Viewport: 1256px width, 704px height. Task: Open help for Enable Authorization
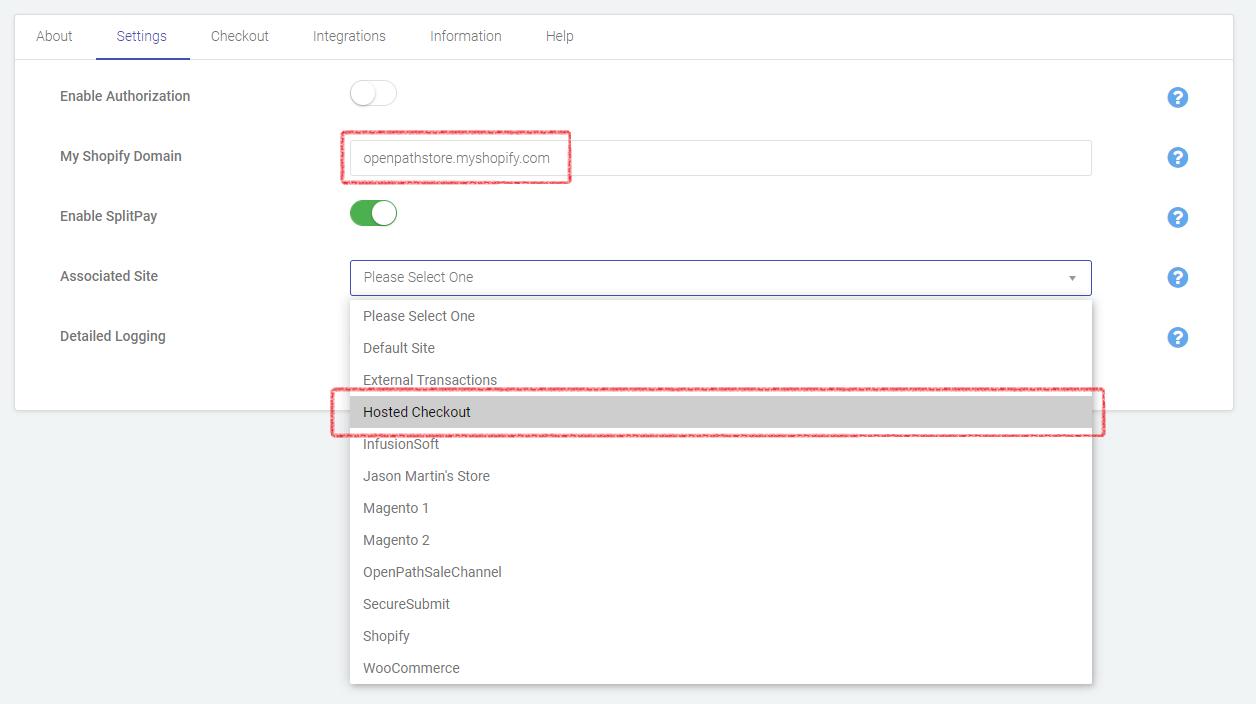click(1178, 97)
